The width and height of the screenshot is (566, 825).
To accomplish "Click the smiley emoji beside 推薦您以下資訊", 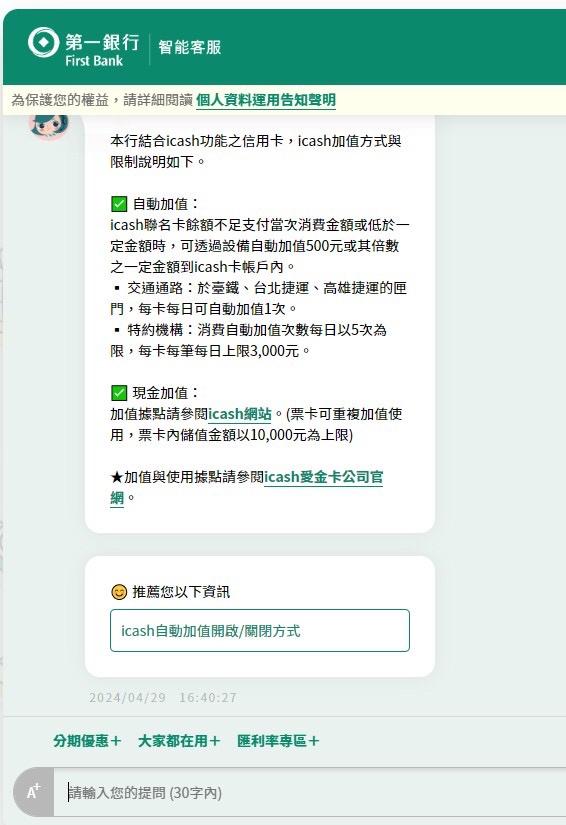I will 119,592.
